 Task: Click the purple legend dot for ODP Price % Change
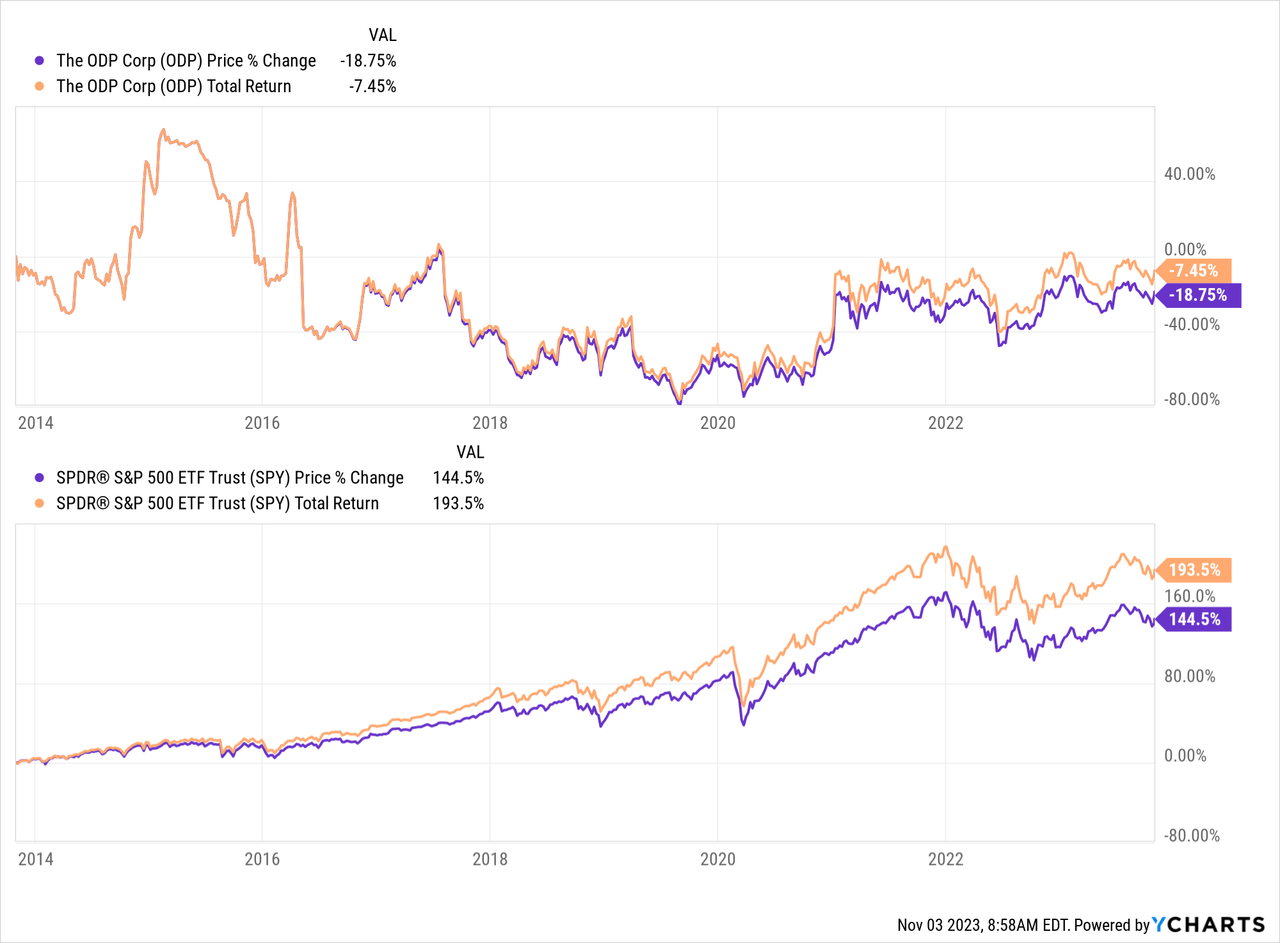pos(39,61)
